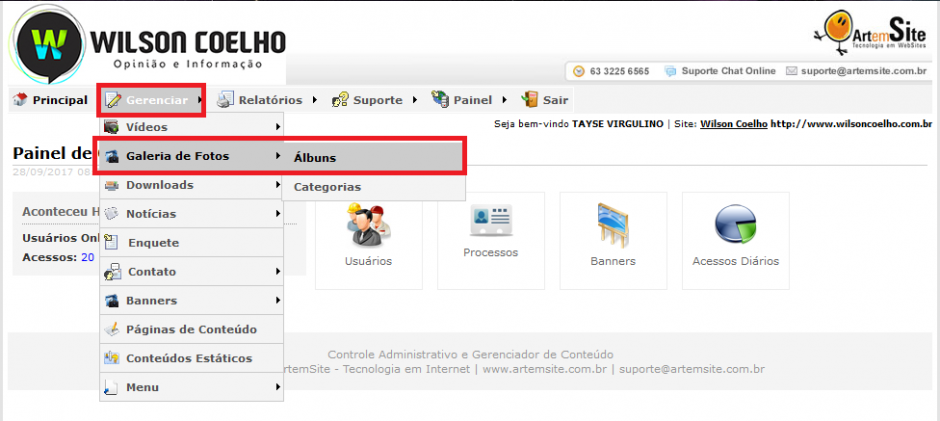Click the Wilson Coelho logo
Image resolution: width=940 pixels, height=421 pixels.
pyautogui.click(x=149, y=43)
